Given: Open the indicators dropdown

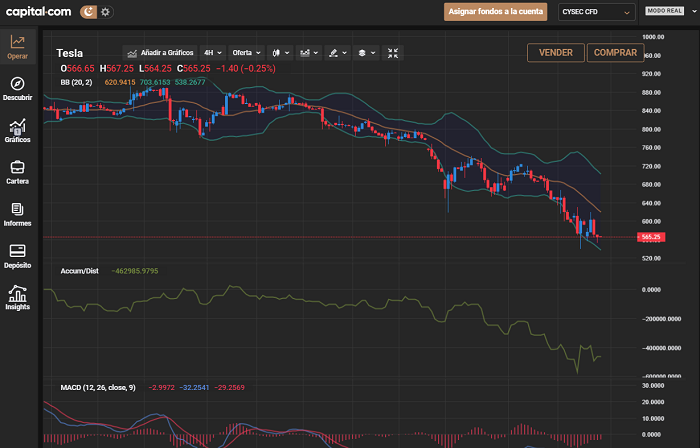Looking at the screenshot, I should click(308, 53).
